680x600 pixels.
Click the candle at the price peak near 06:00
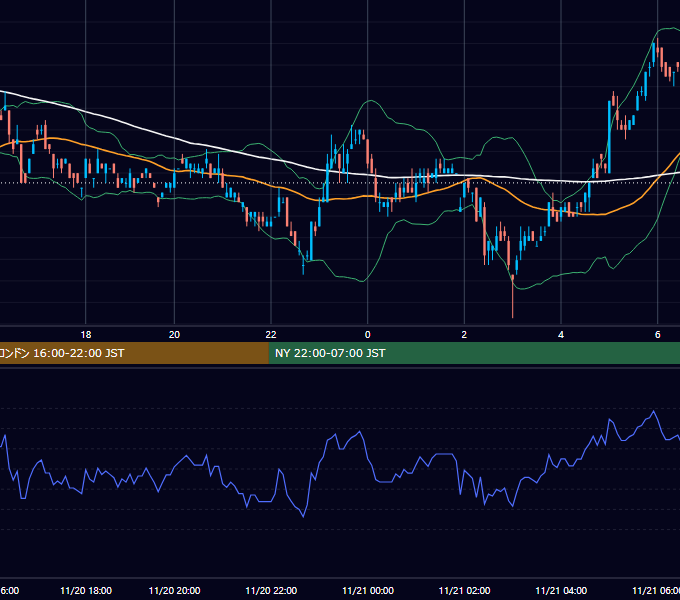(x=657, y=50)
